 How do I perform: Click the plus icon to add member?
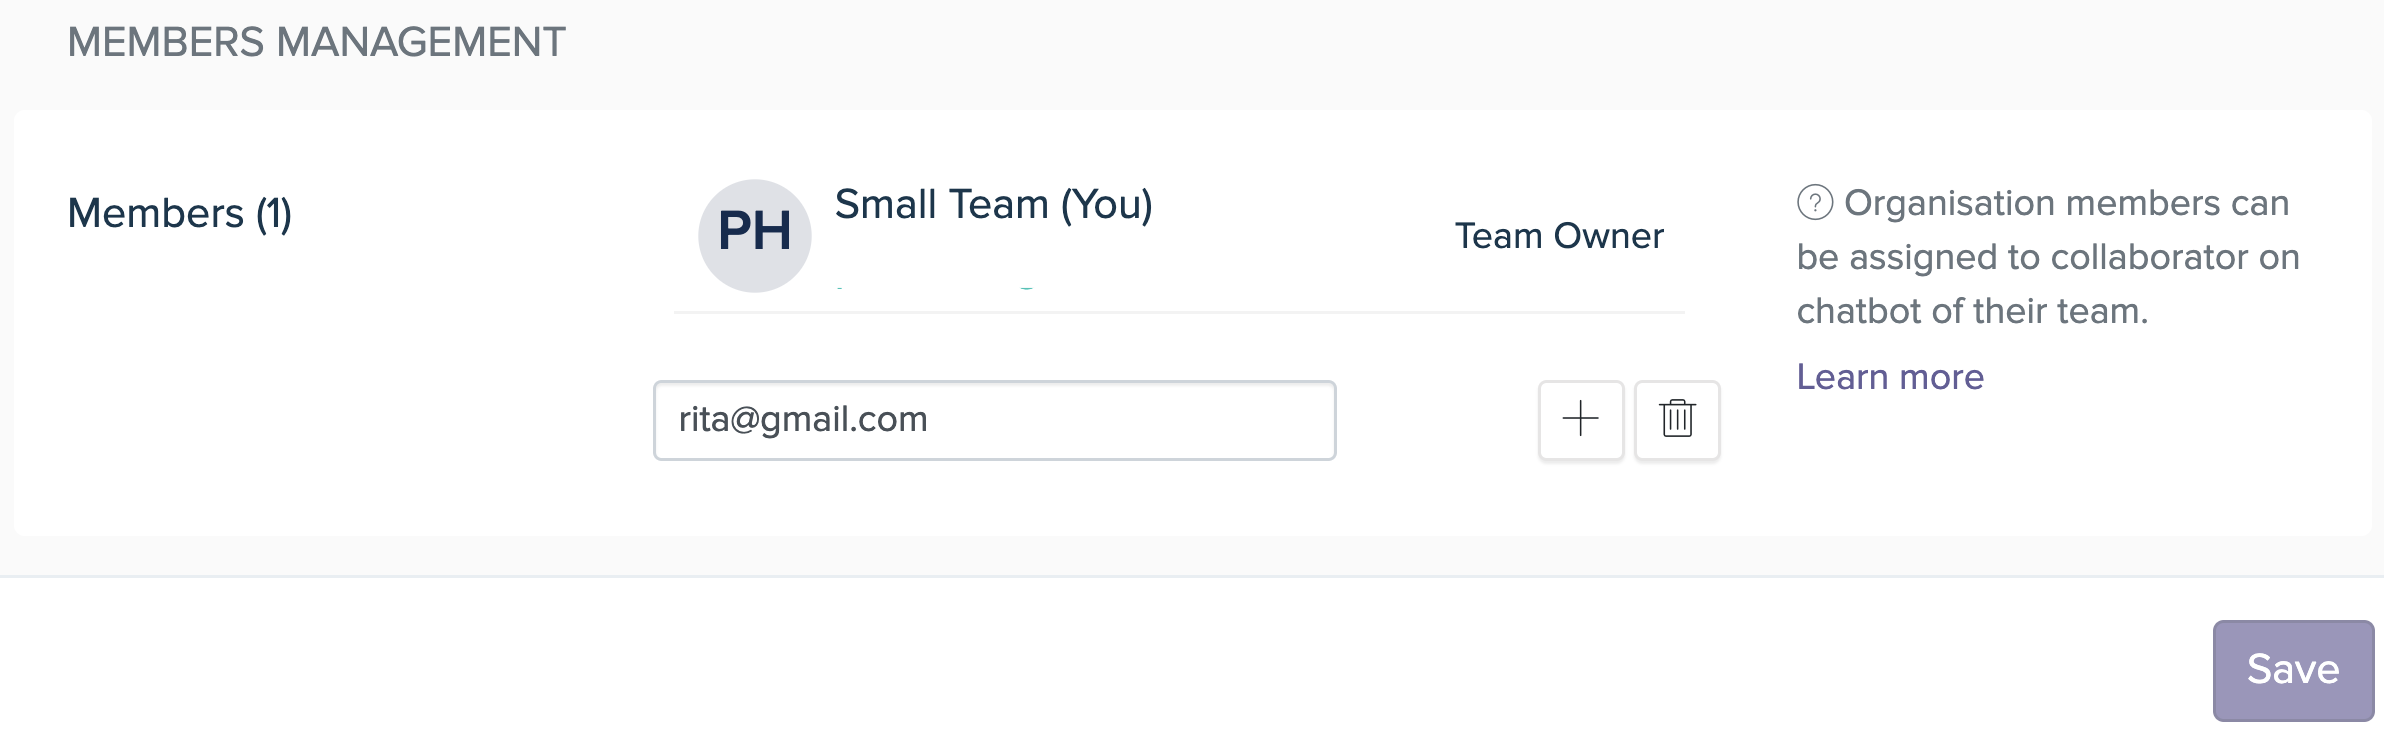point(1580,419)
